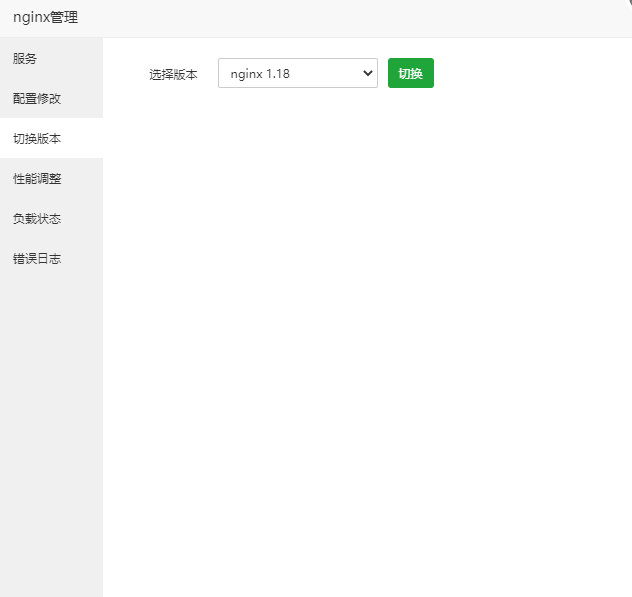
Task: Select the 切换版本 sidebar item
Action: point(51,138)
